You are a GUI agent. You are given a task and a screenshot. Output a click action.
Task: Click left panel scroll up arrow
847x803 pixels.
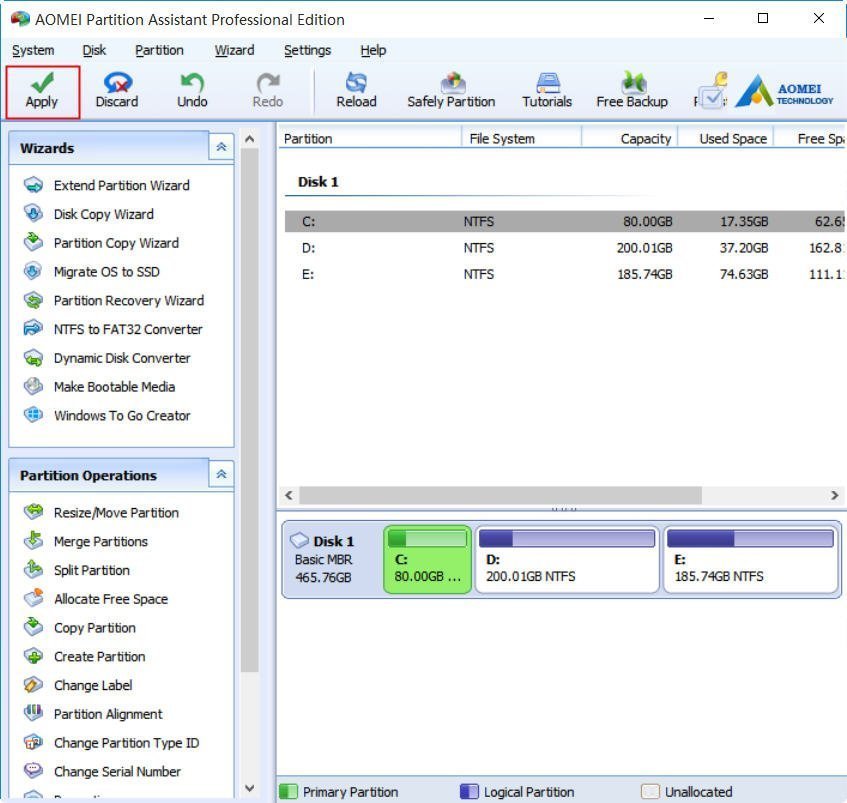(x=250, y=139)
